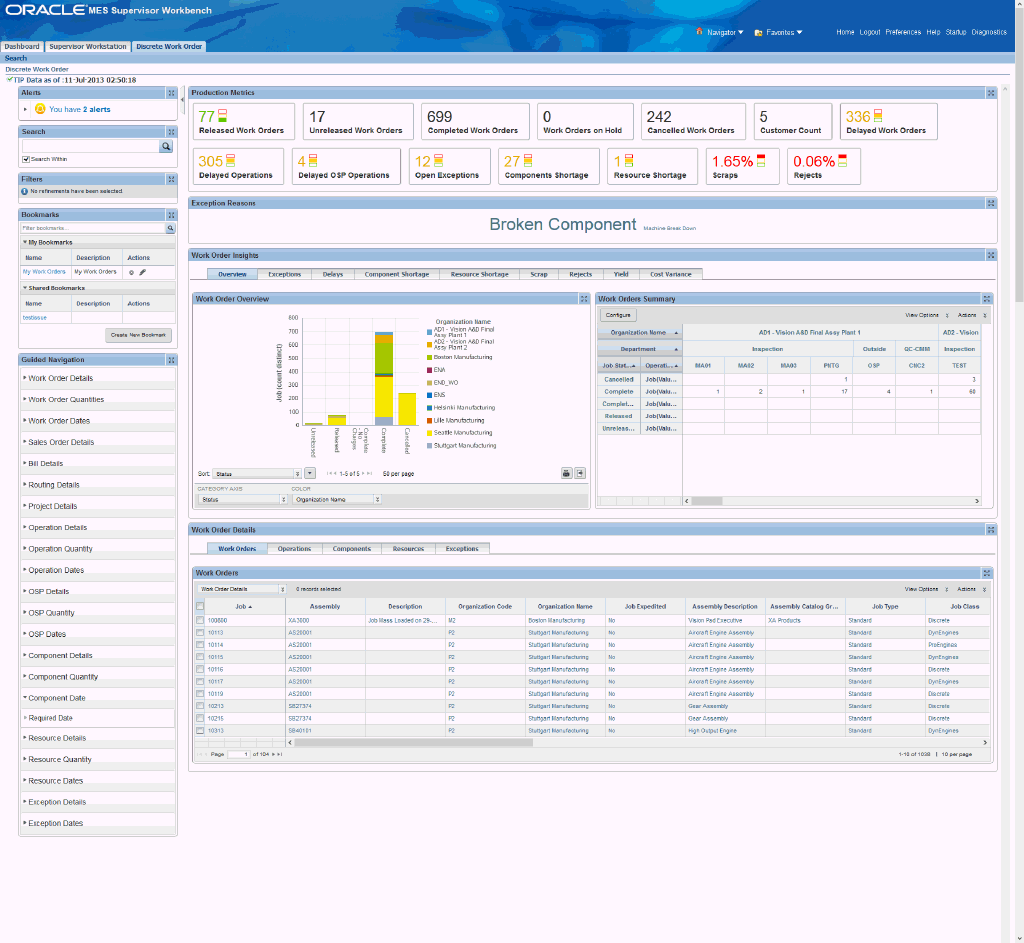Switch to the Dashboard tab
The image size is (1024, 943).
click(22, 46)
